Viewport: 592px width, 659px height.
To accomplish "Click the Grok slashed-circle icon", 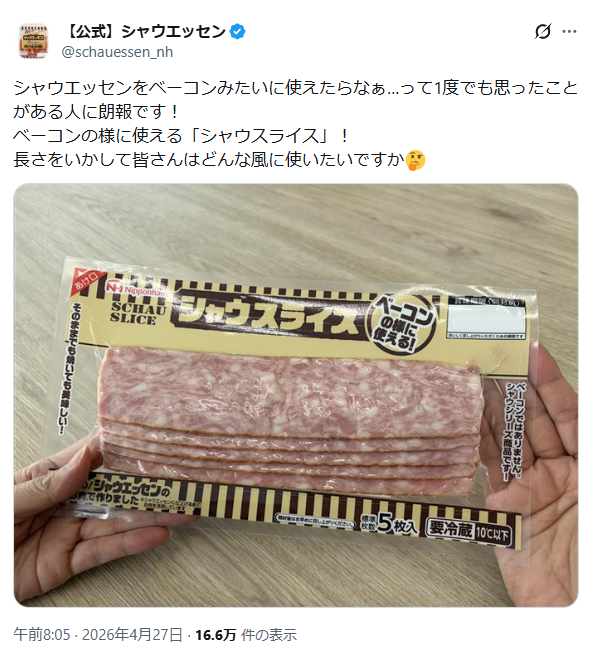I will (542, 32).
